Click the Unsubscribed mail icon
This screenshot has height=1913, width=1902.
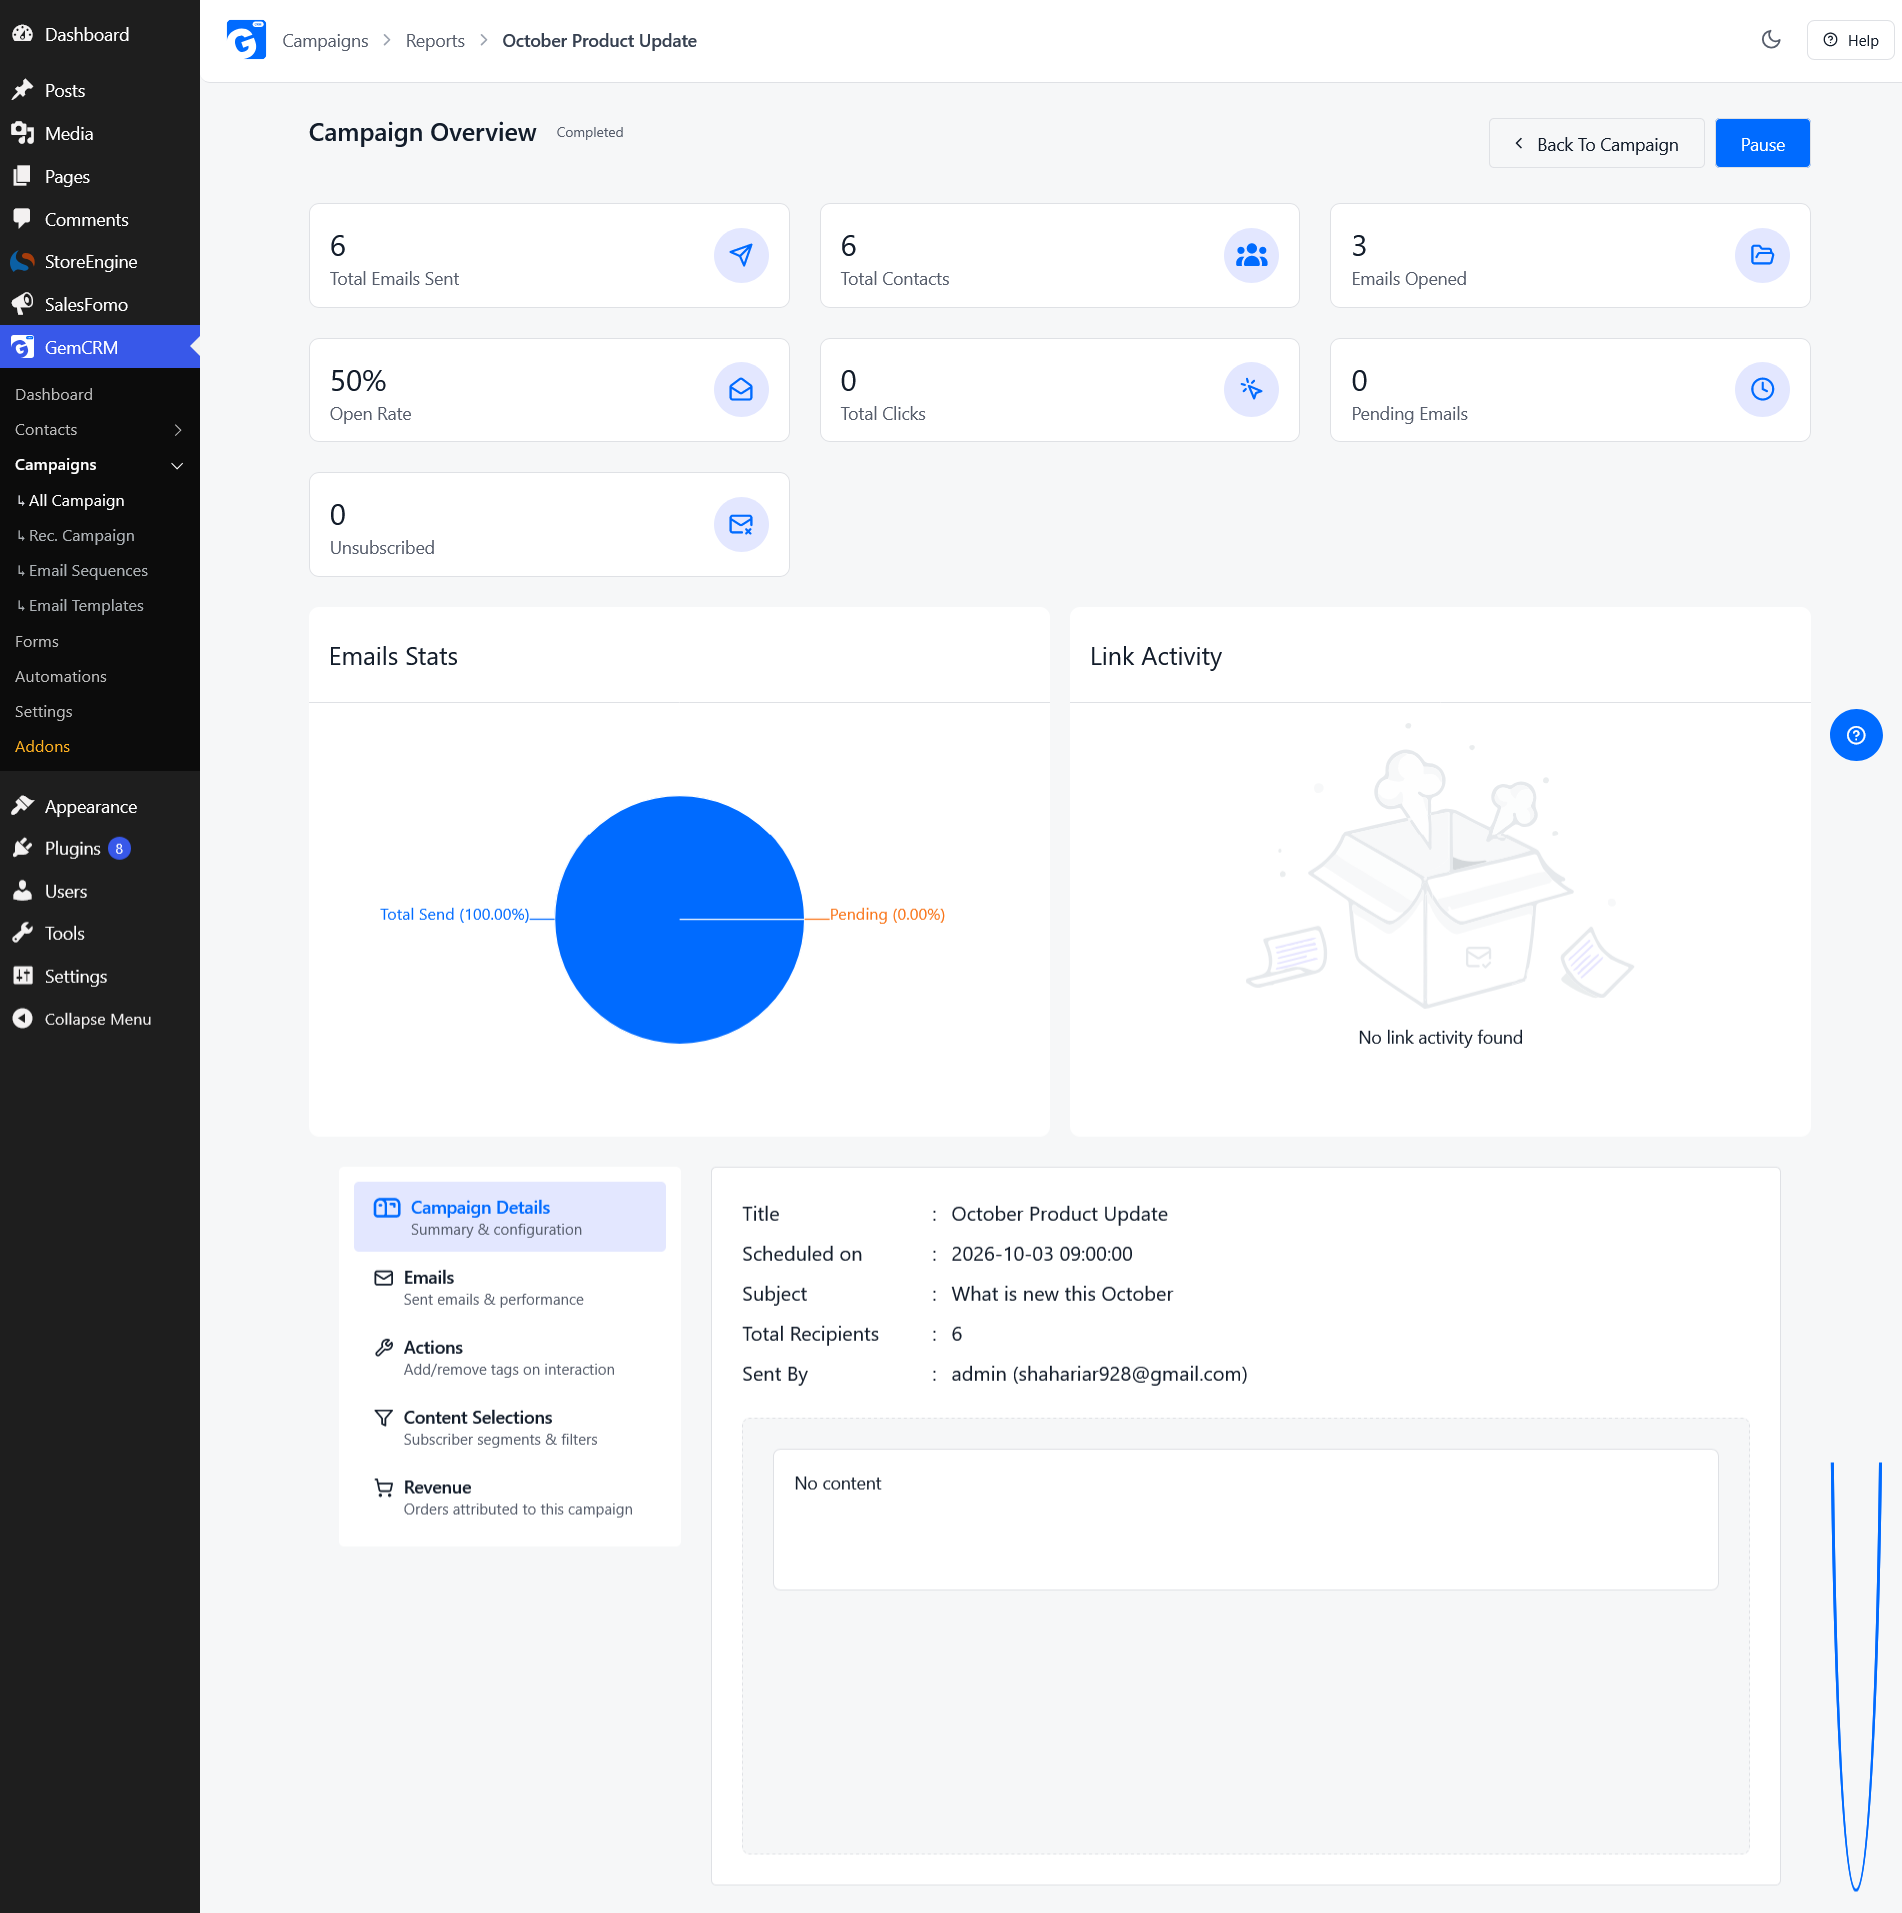741,524
